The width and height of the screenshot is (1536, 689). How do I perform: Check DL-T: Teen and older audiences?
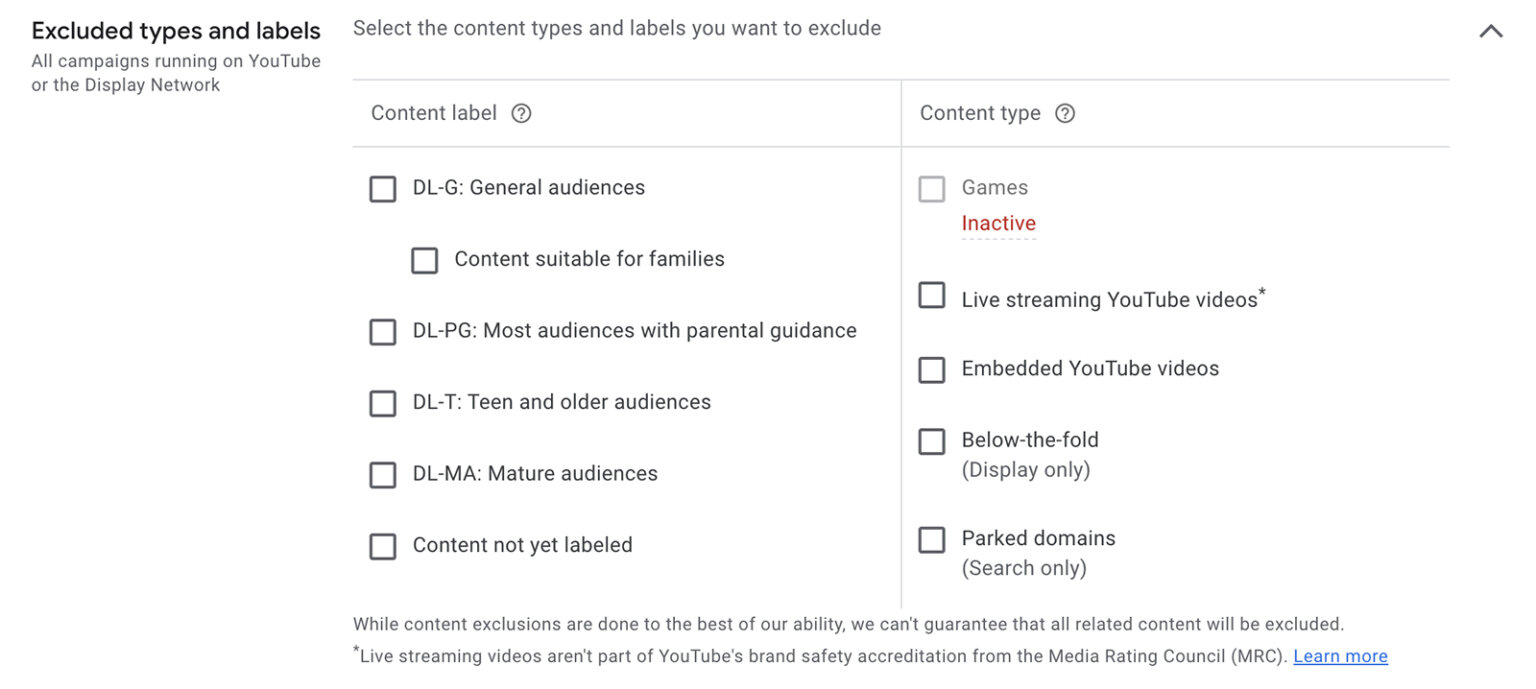pos(383,403)
